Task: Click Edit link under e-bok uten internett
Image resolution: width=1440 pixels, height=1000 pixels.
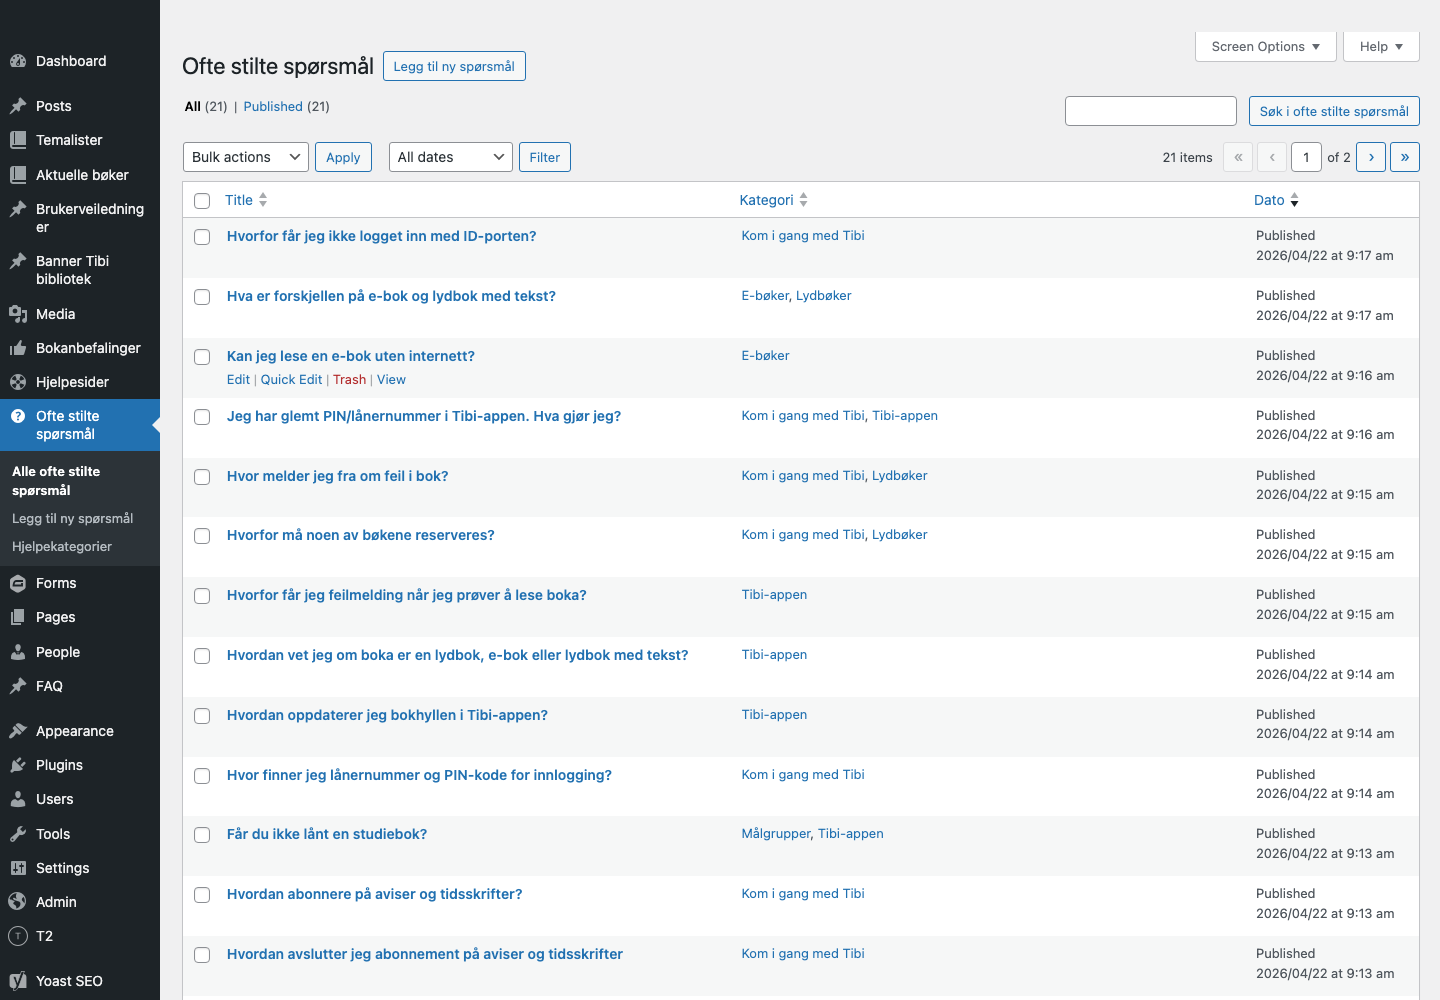Action: coord(238,379)
